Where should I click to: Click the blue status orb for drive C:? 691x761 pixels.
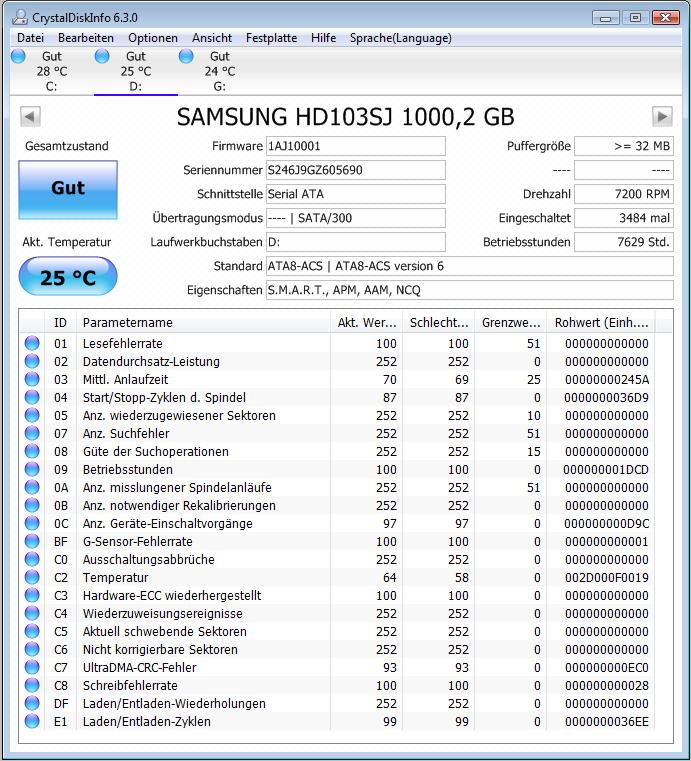point(18,56)
